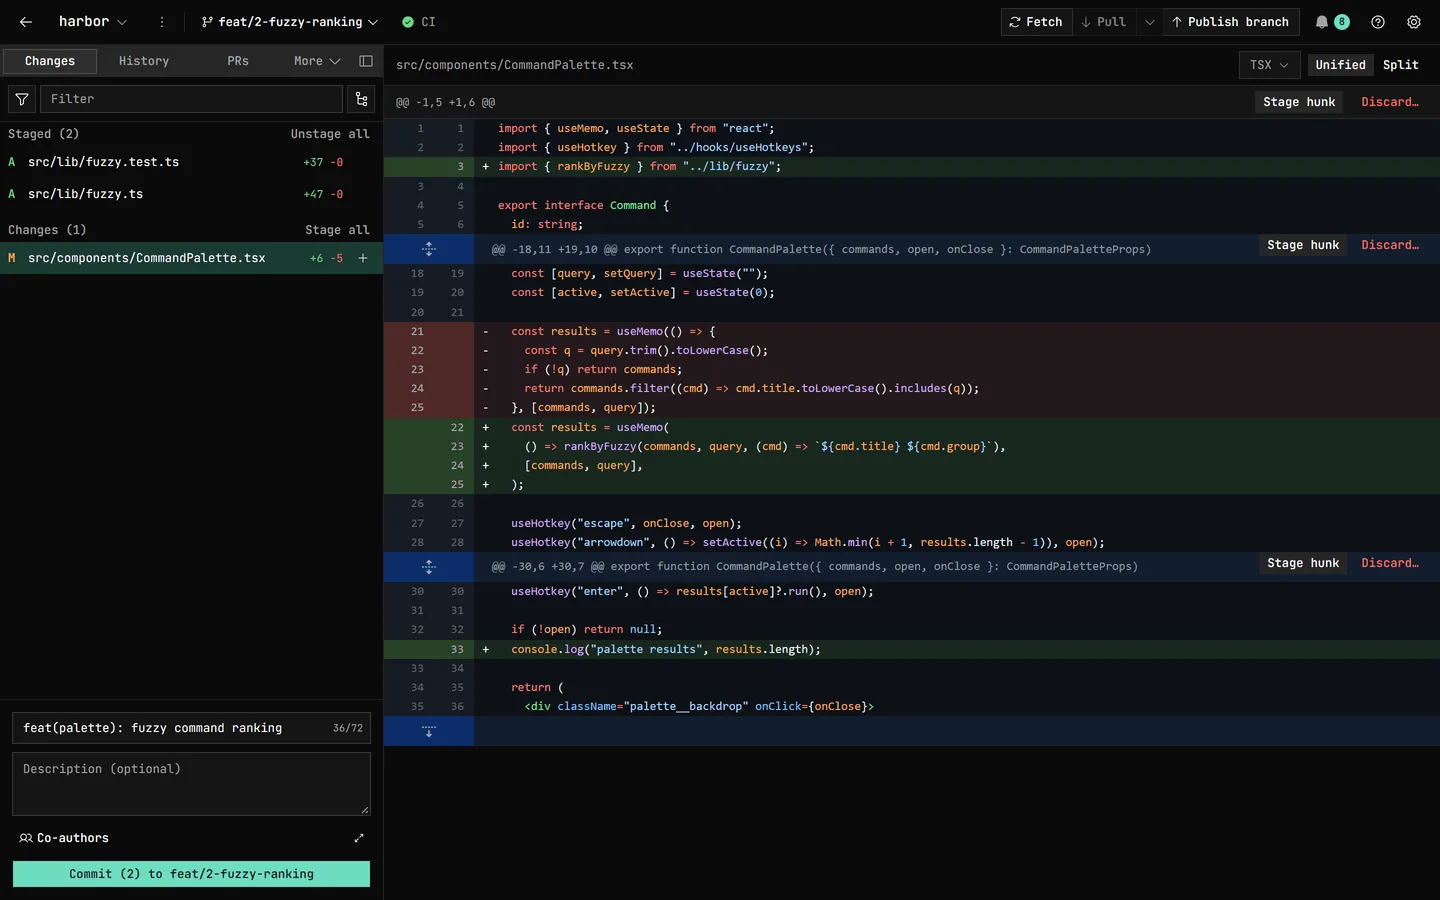Switch diff to Unified view
Viewport: 1440px width, 900px height.
[x=1340, y=65]
